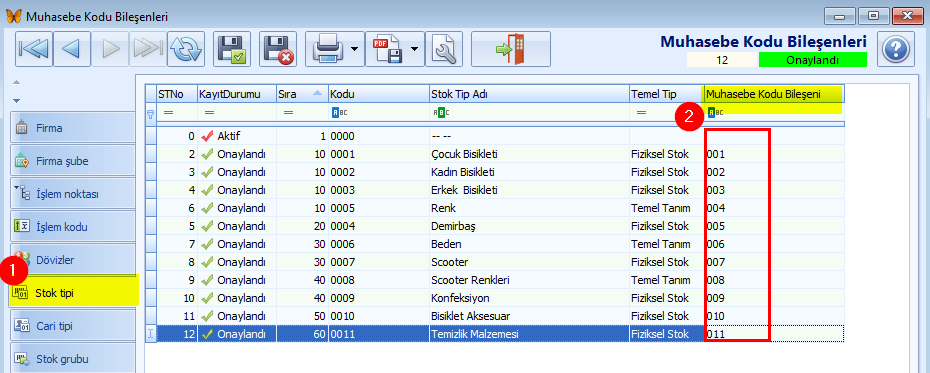Open printer options dropdown arrow
This screenshot has width=930, height=373.
[356, 49]
